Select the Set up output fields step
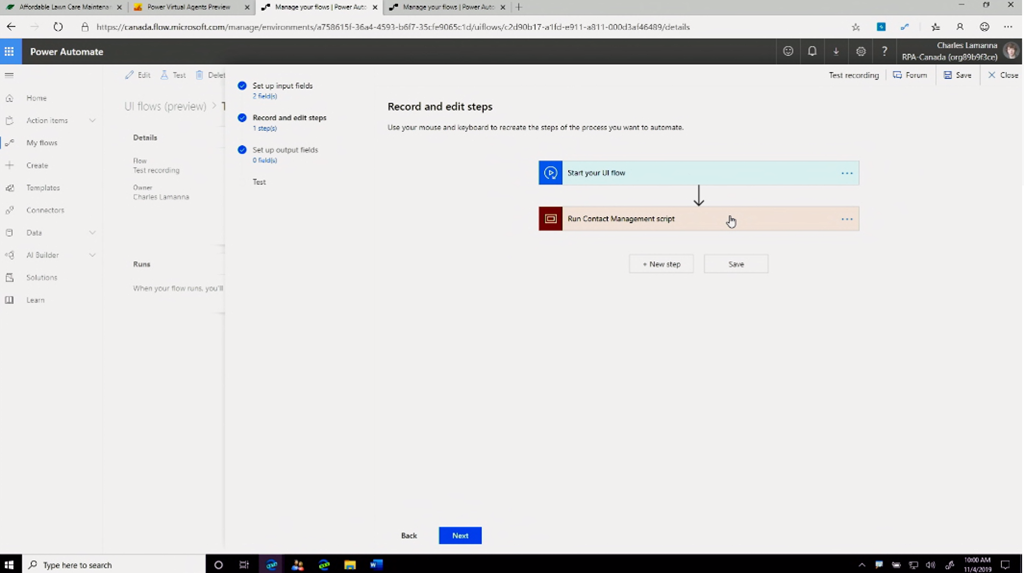The width and height of the screenshot is (1024, 573). click(285, 150)
